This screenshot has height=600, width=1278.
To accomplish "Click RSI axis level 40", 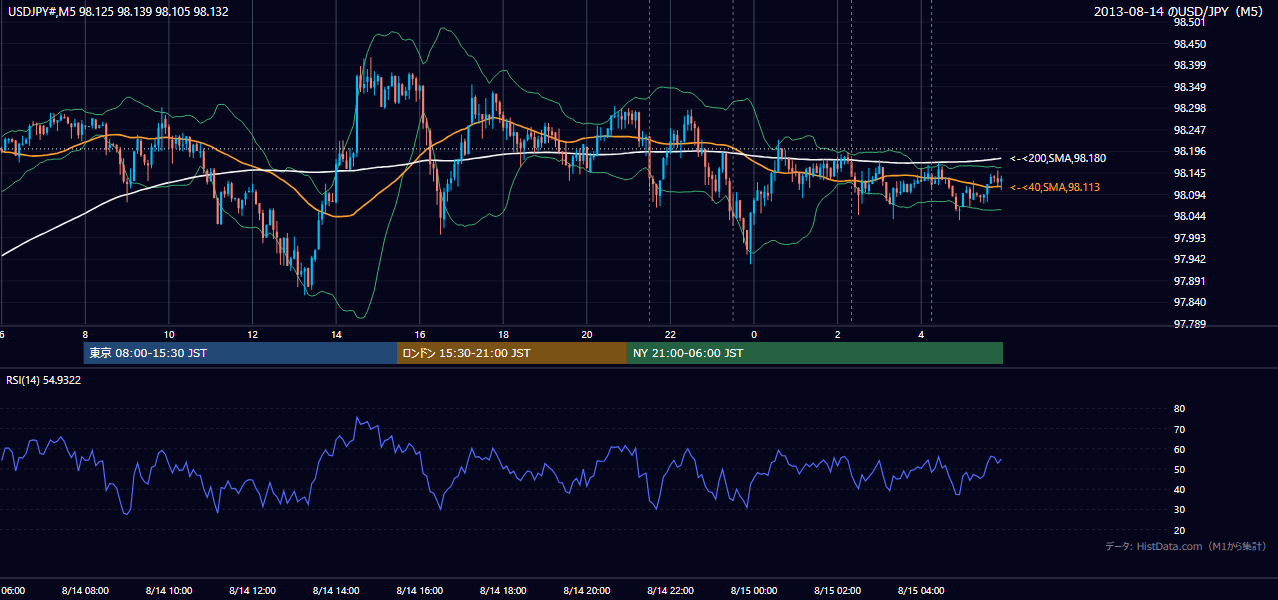I will (x=1179, y=489).
